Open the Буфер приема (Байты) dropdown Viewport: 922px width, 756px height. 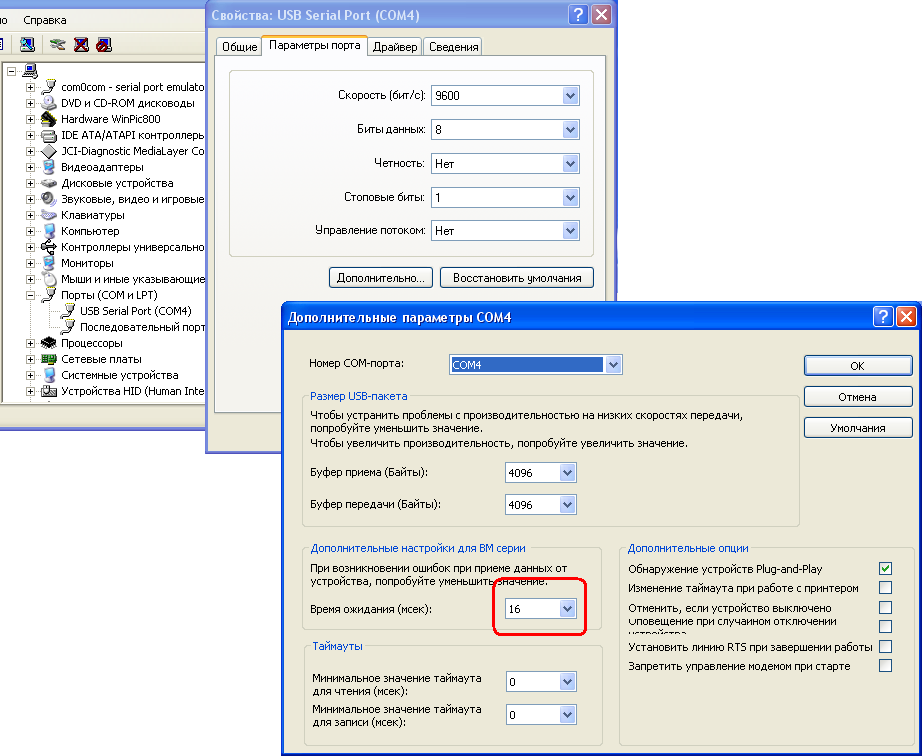click(x=567, y=472)
